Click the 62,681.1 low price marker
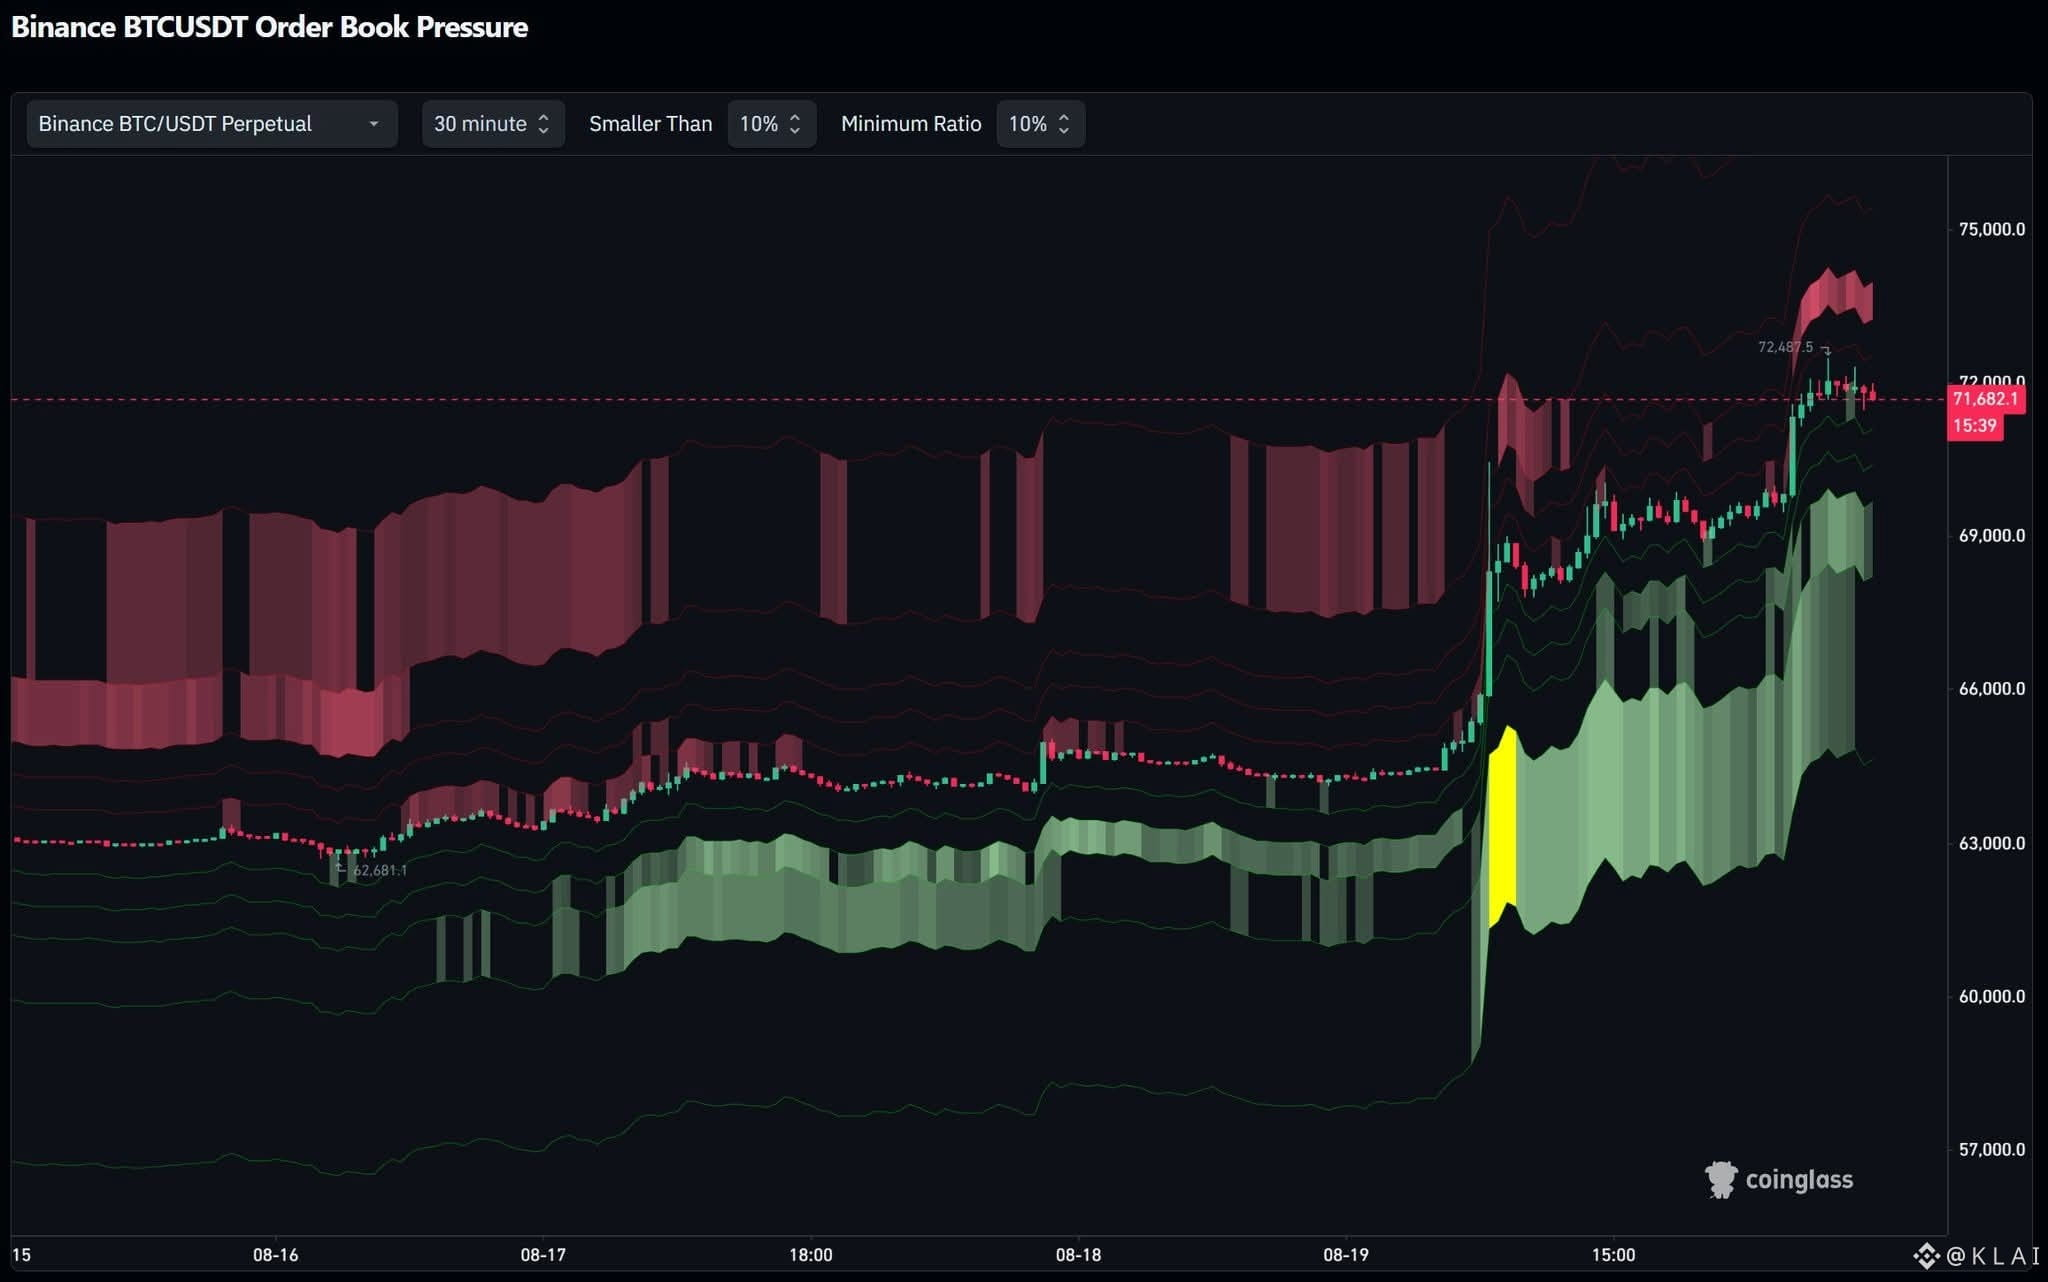The width and height of the screenshot is (2048, 1282). click(380, 871)
